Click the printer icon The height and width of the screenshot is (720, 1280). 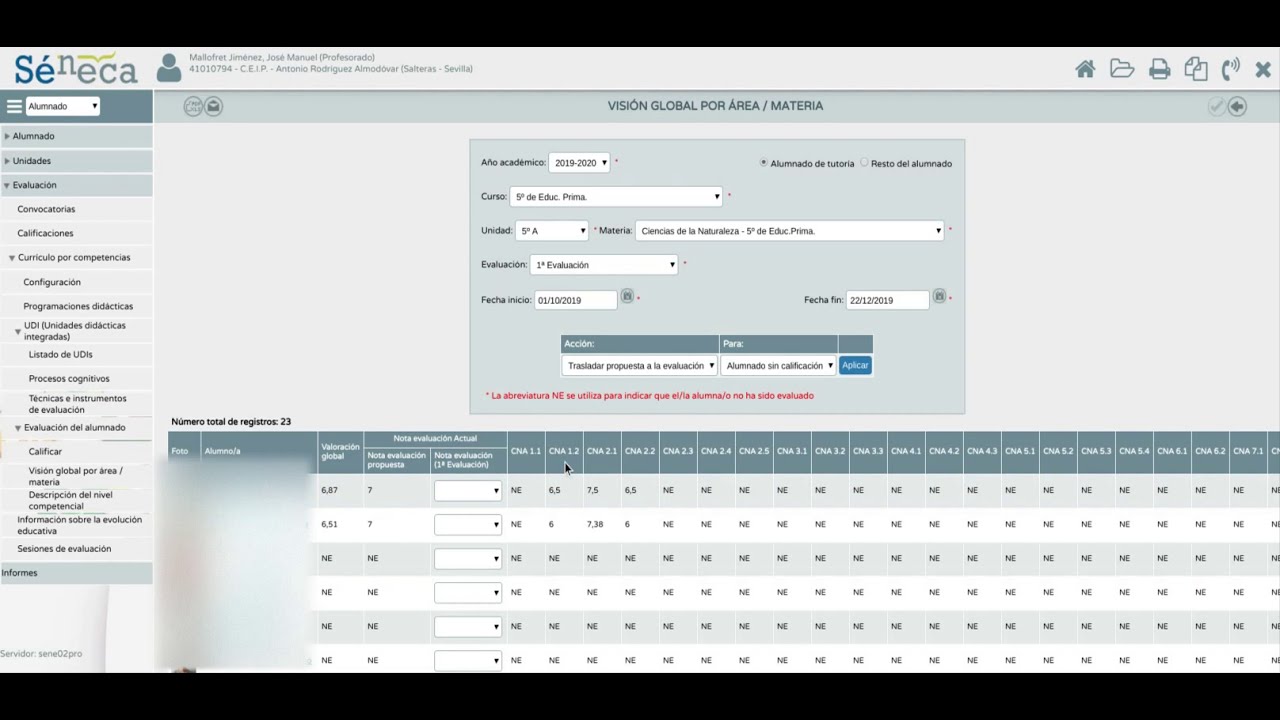1160,69
